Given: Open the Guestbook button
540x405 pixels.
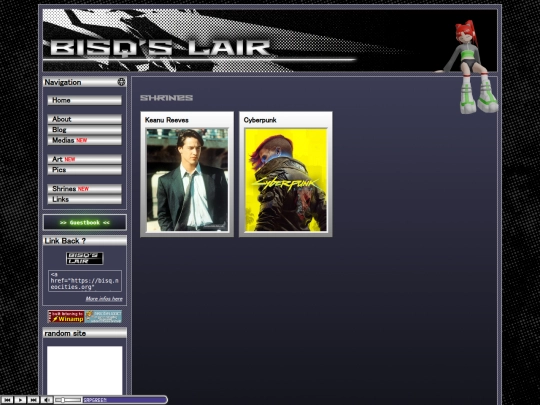Looking at the screenshot, I should pos(84,222).
